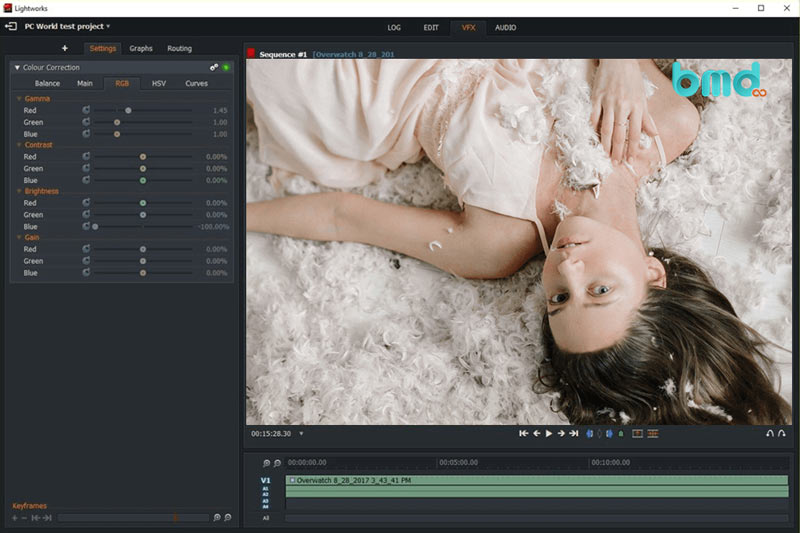Remove a keyframe with minus icon
Screen dimensions: 800x533
click(x=24, y=518)
